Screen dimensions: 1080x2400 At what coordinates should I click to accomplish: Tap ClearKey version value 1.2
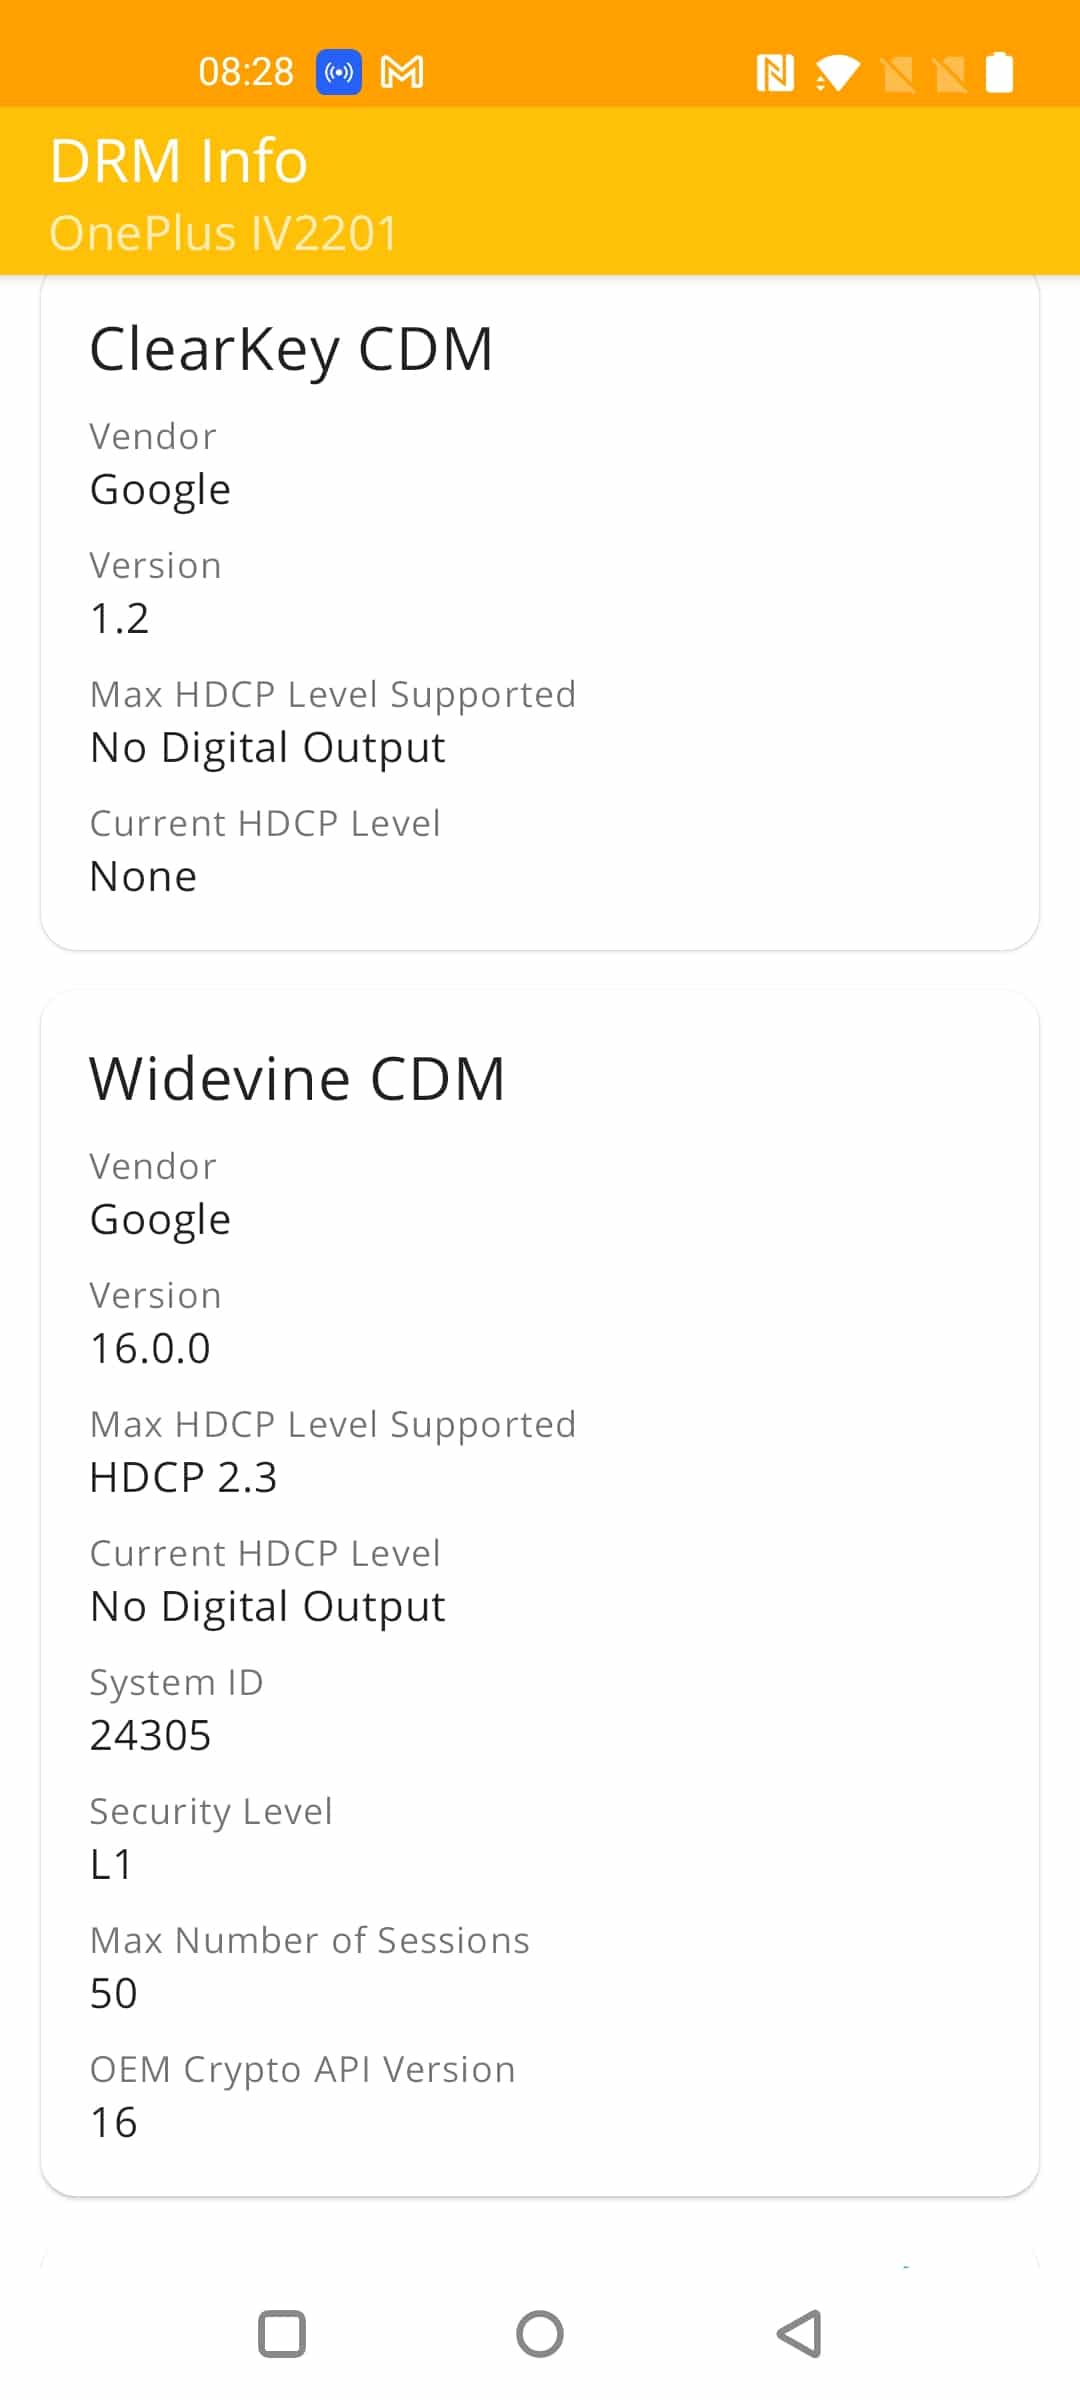(x=120, y=618)
